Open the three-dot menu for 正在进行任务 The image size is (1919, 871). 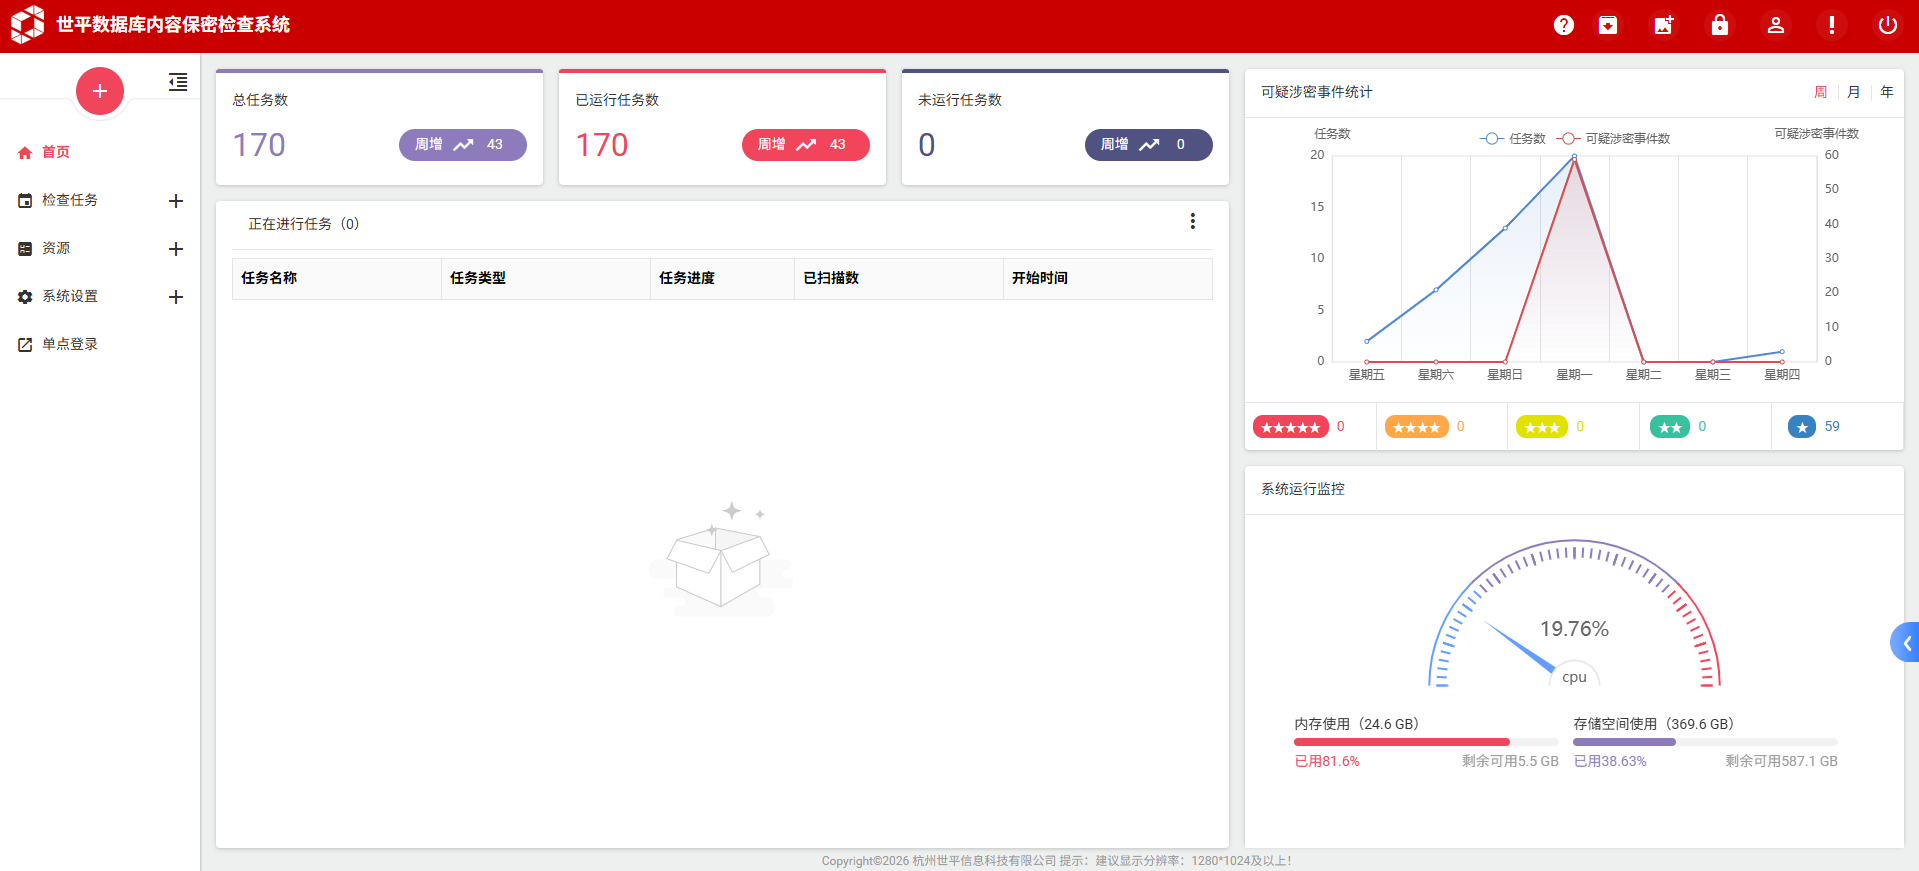click(x=1192, y=221)
